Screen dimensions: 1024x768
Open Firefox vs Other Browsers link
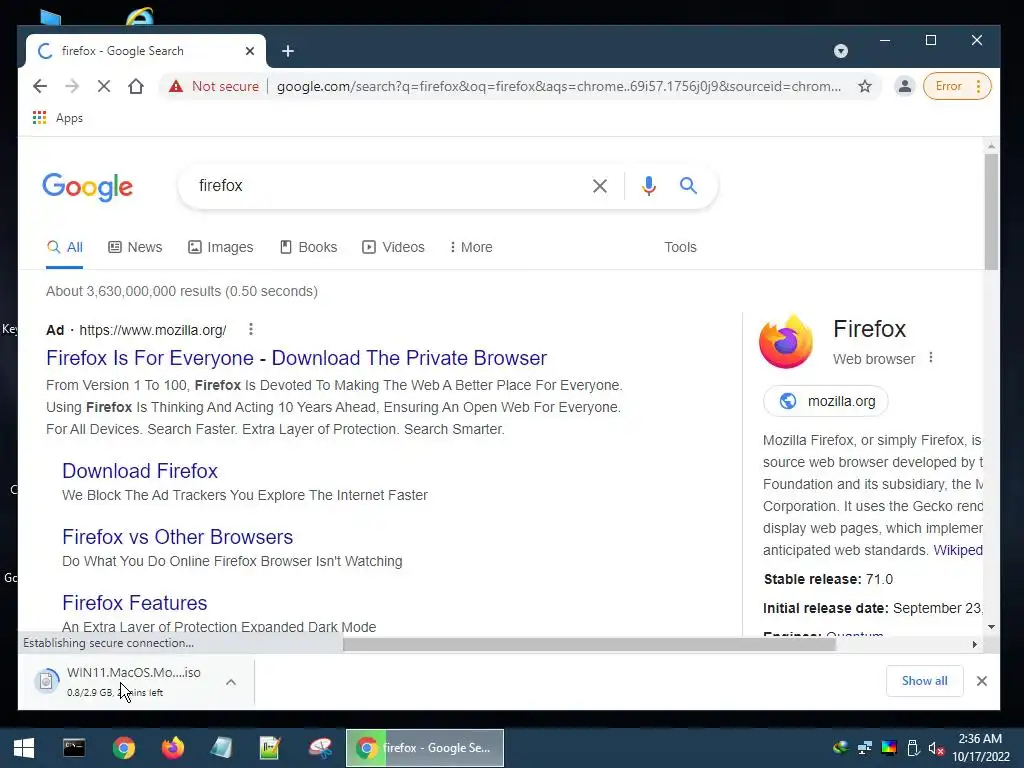coord(178,537)
